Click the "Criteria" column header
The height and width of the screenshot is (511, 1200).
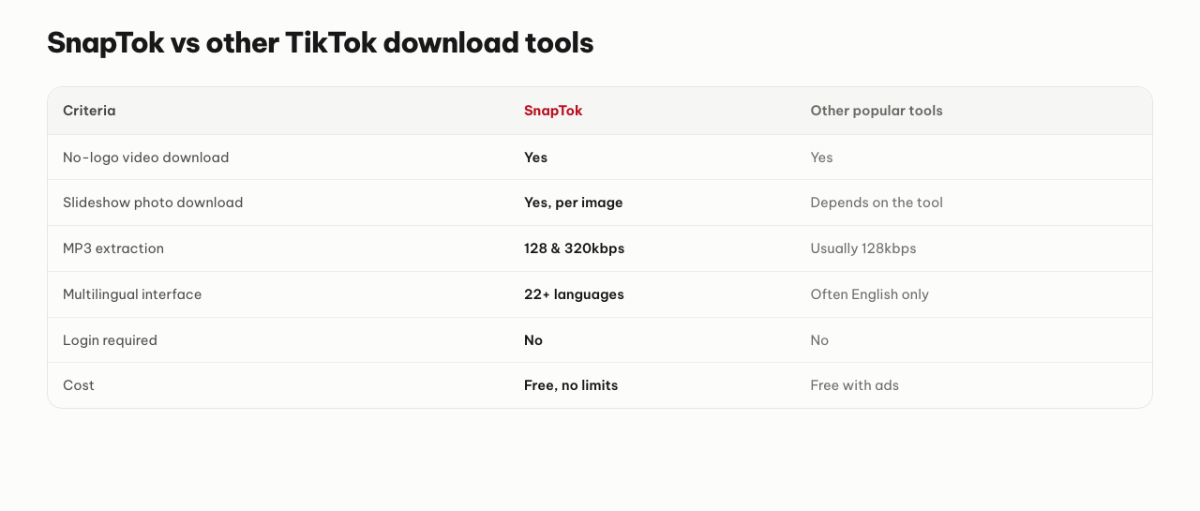(x=89, y=111)
